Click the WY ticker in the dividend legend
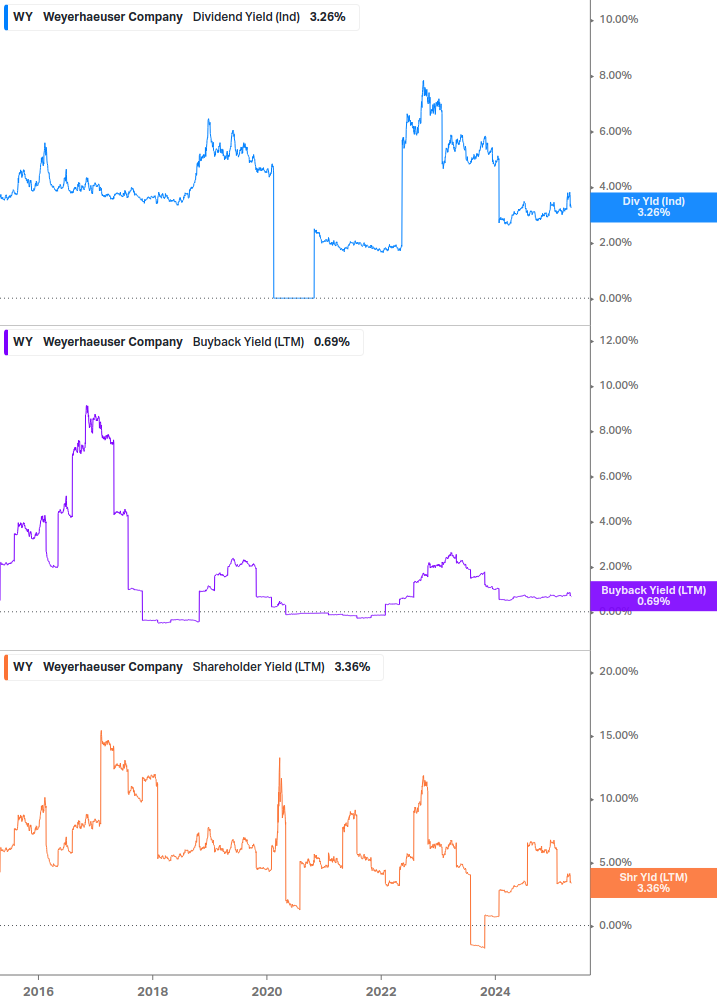 point(22,17)
